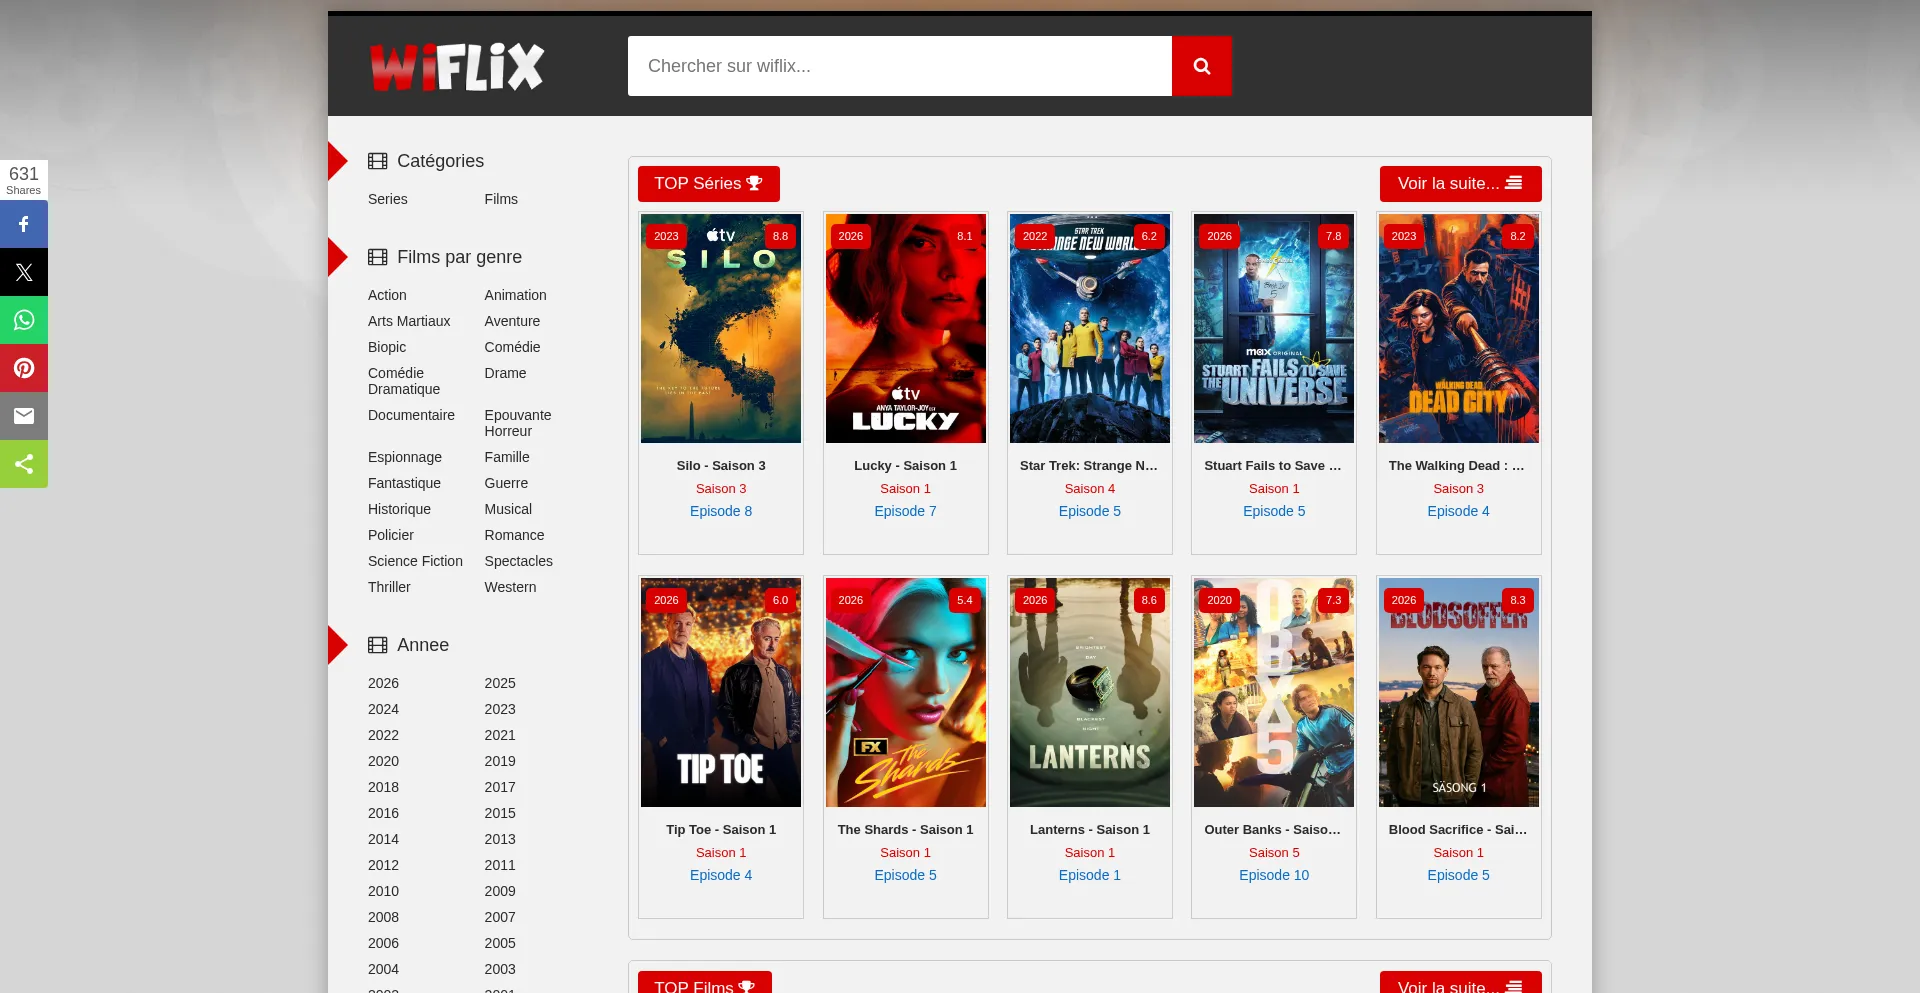
Task: Open the TOP Films section button
Action: (705, 982)
